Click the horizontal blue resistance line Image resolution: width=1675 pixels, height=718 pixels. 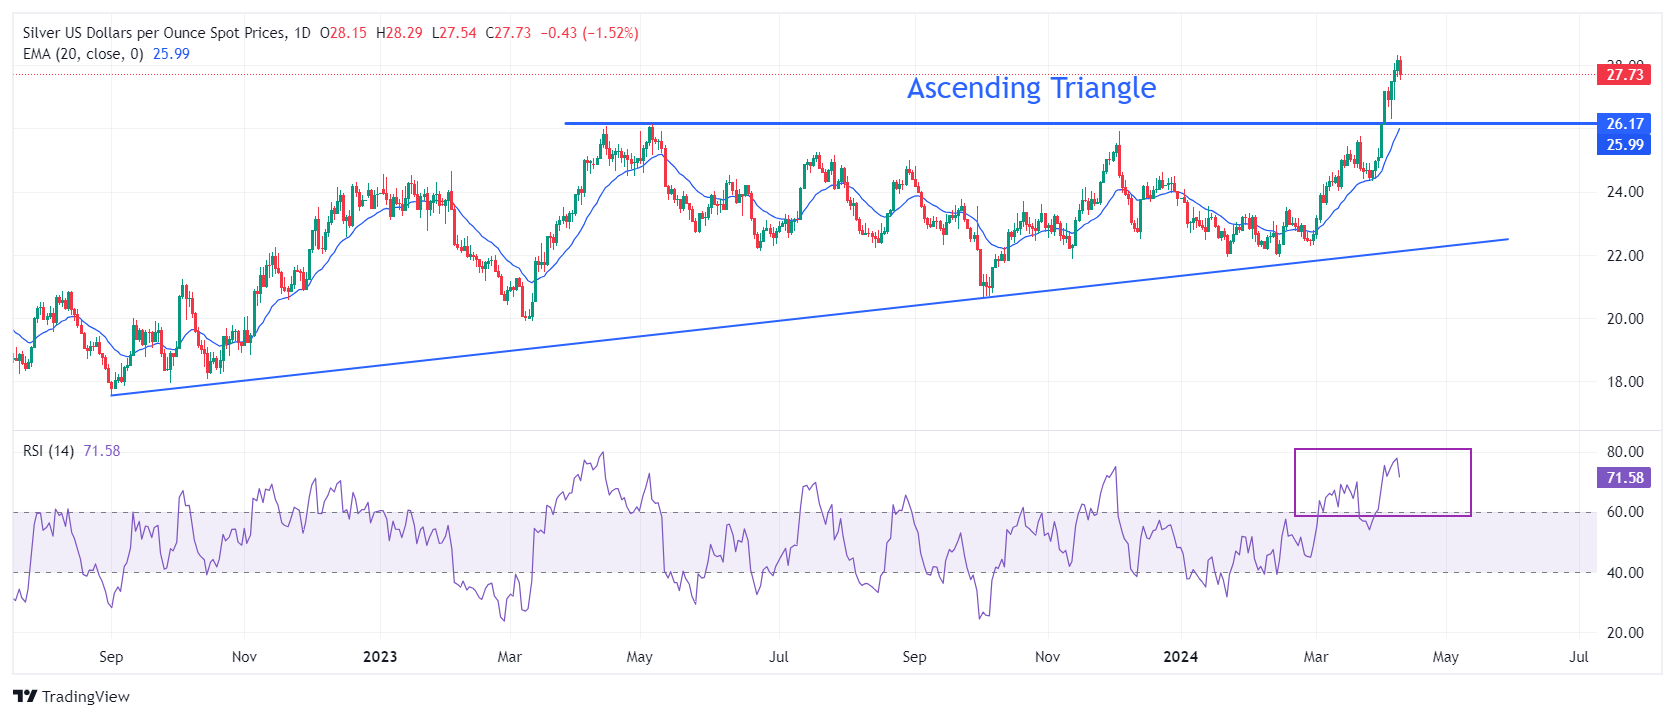(x=900, y=123)
